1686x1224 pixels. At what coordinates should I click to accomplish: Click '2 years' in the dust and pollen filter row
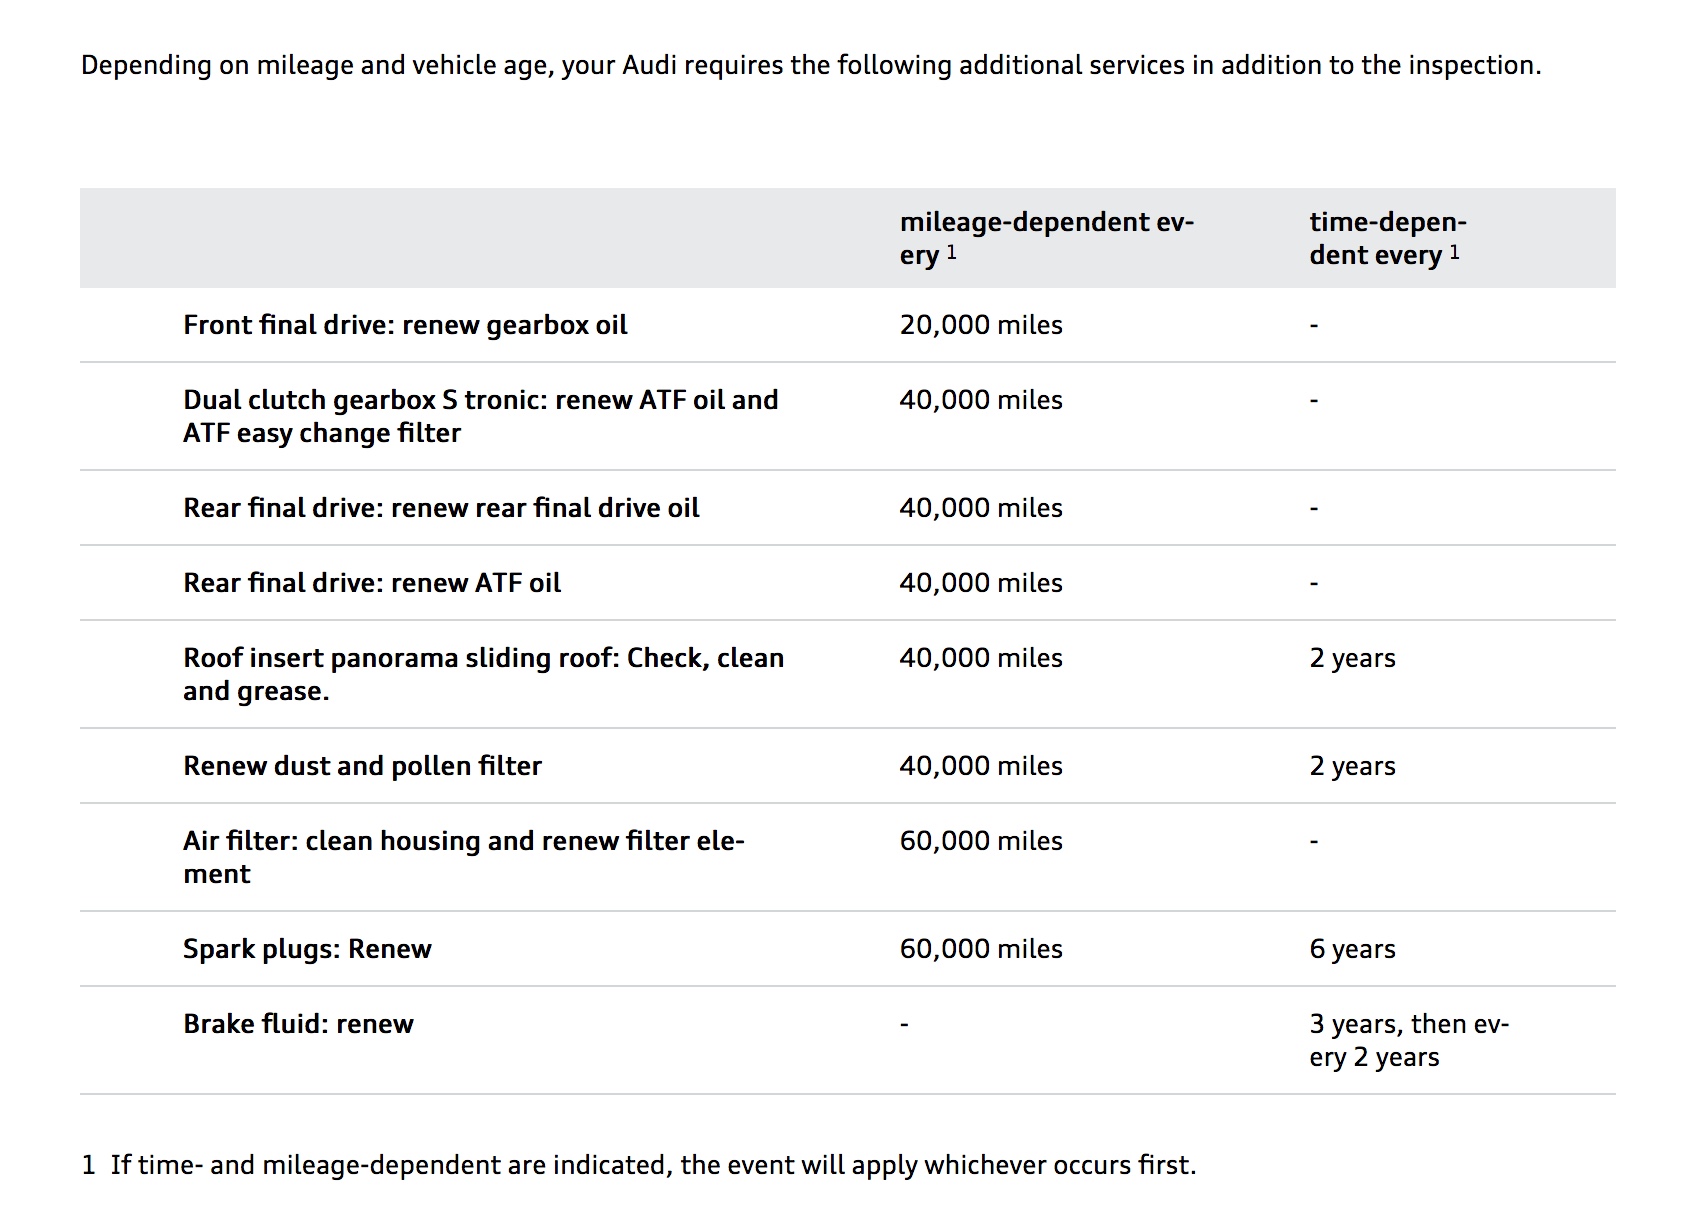1352,766
